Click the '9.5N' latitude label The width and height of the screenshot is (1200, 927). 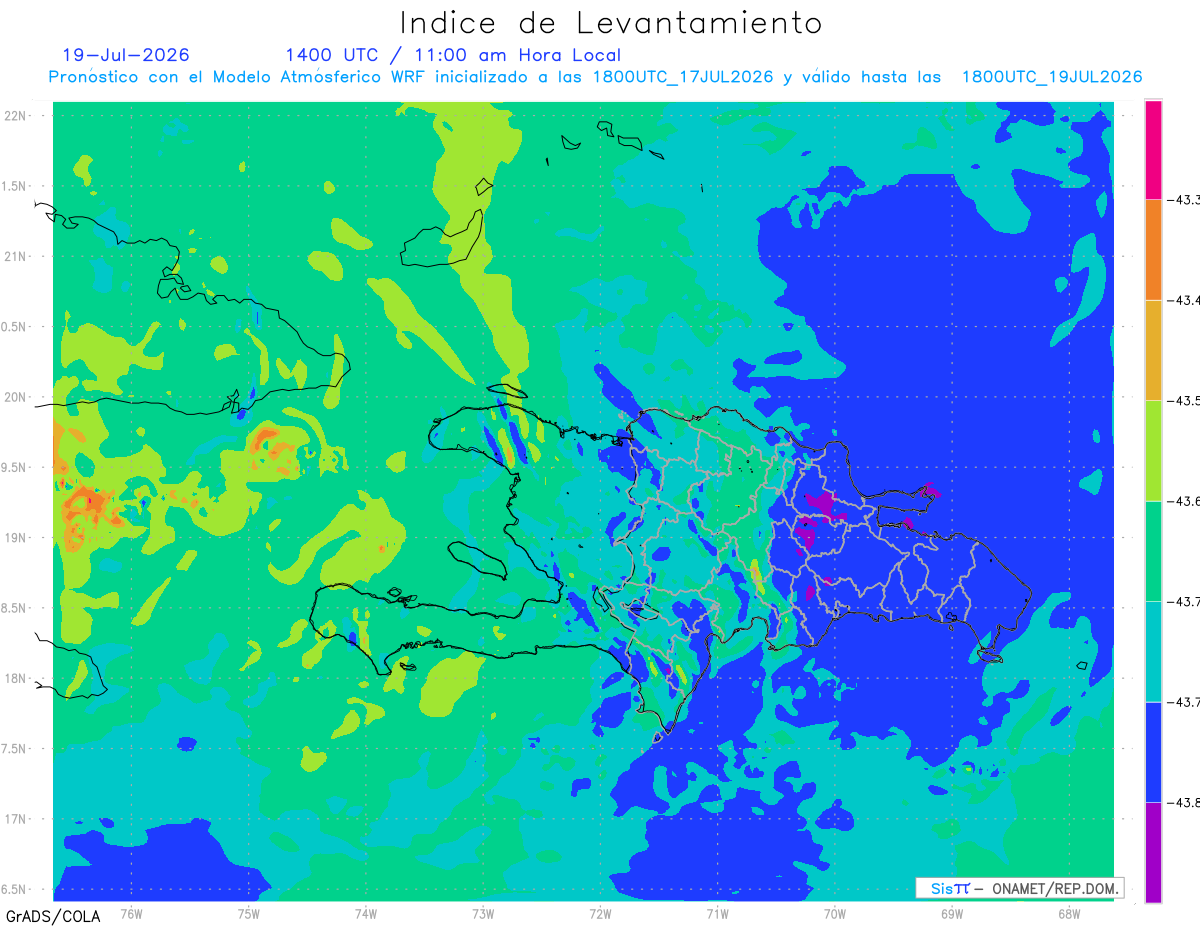click(15, 467)
